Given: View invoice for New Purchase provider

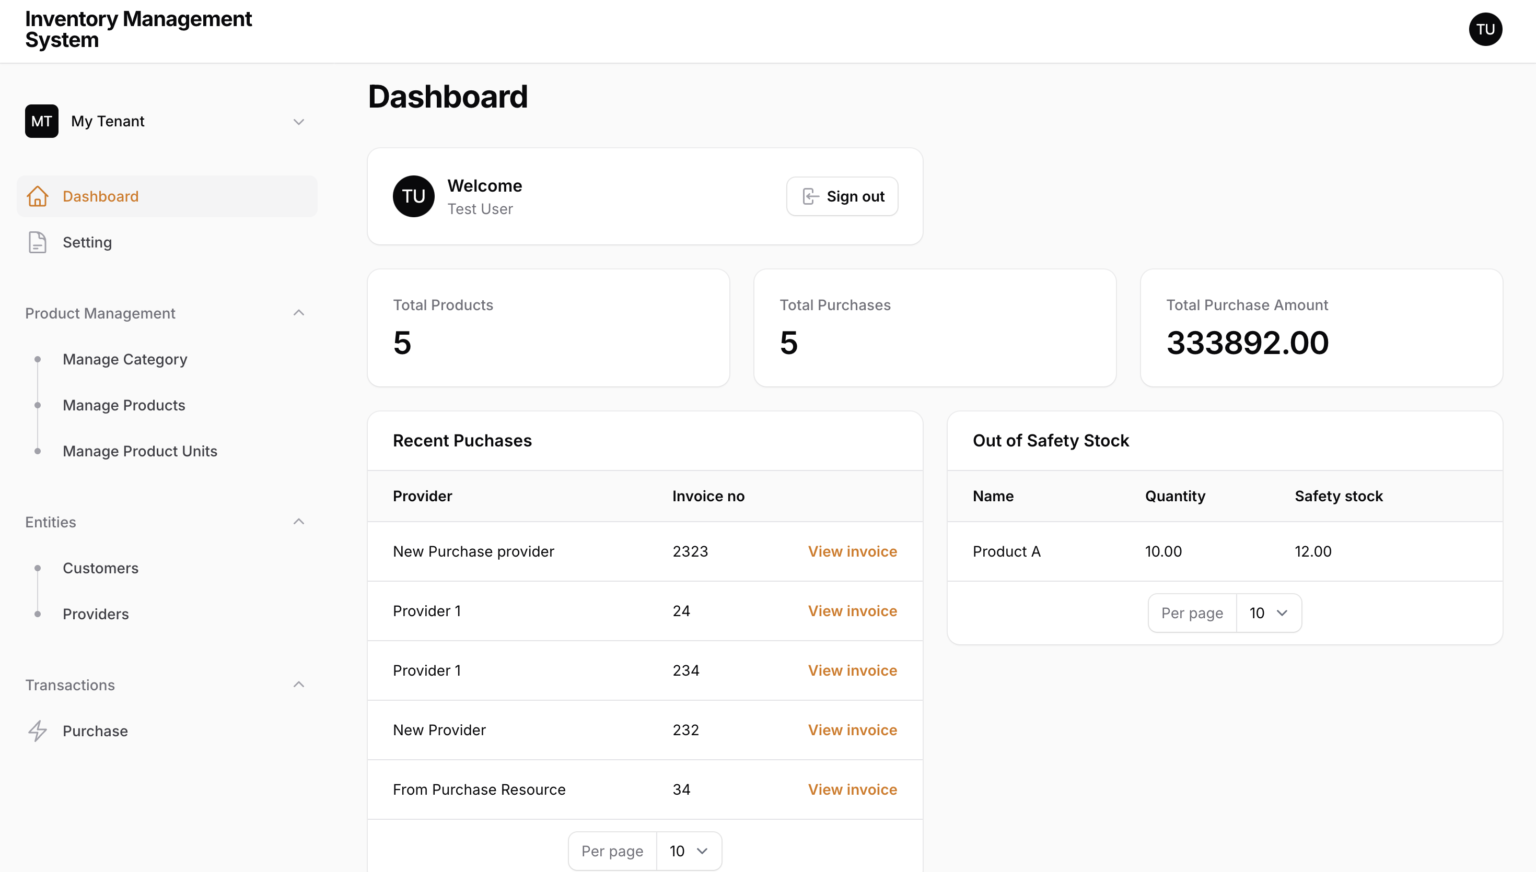Looking at the screenshot, I should 852,551.
